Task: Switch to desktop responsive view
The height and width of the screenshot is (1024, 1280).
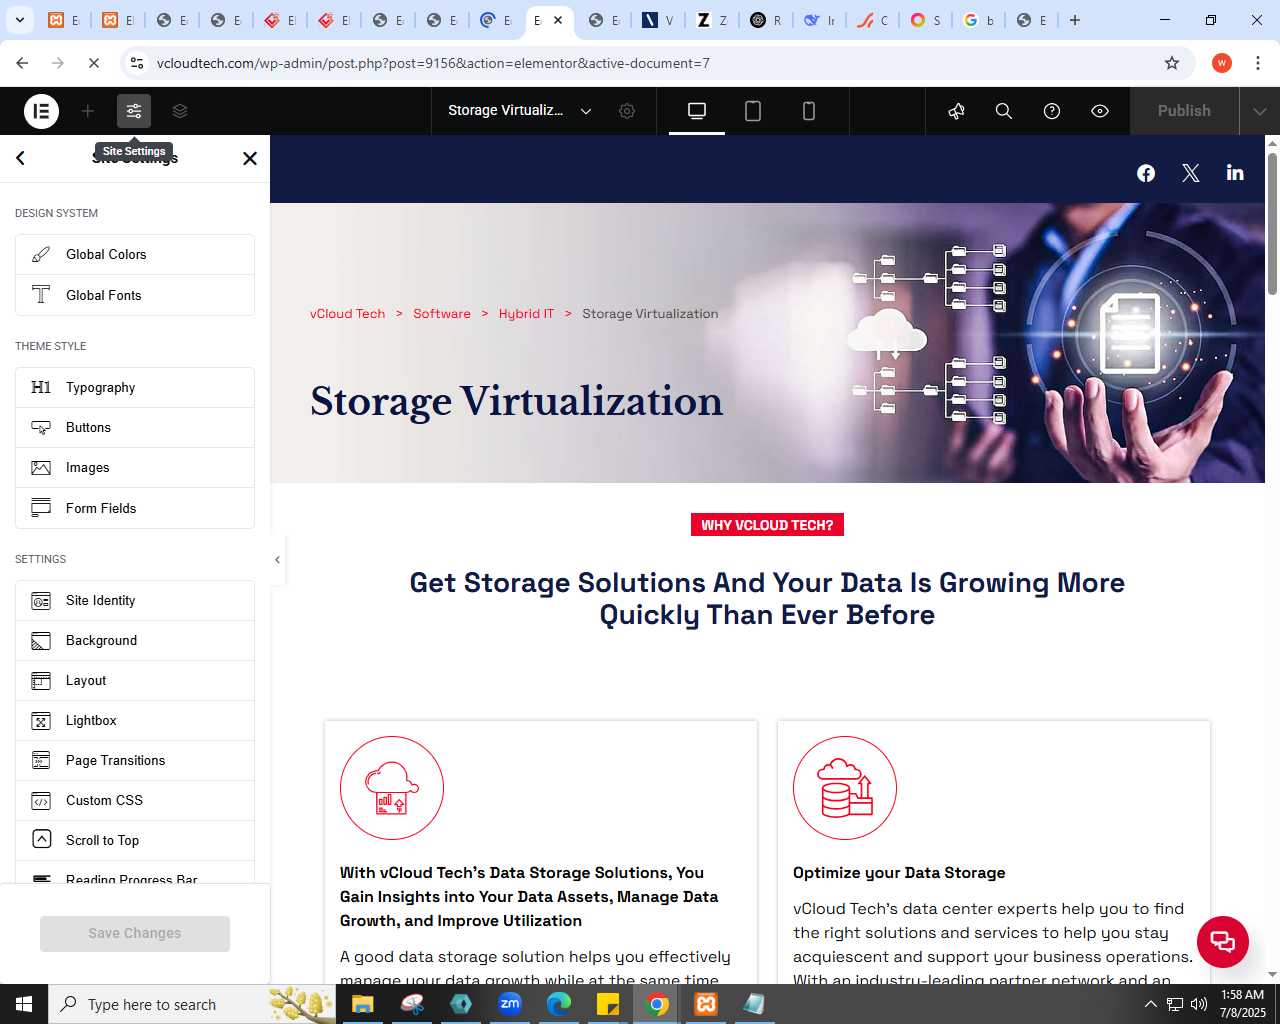Action: [697, 111]
